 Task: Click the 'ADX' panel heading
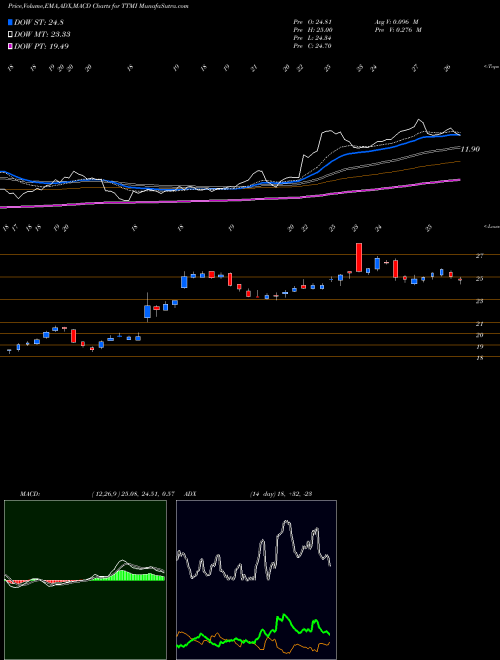pos(190,494)
